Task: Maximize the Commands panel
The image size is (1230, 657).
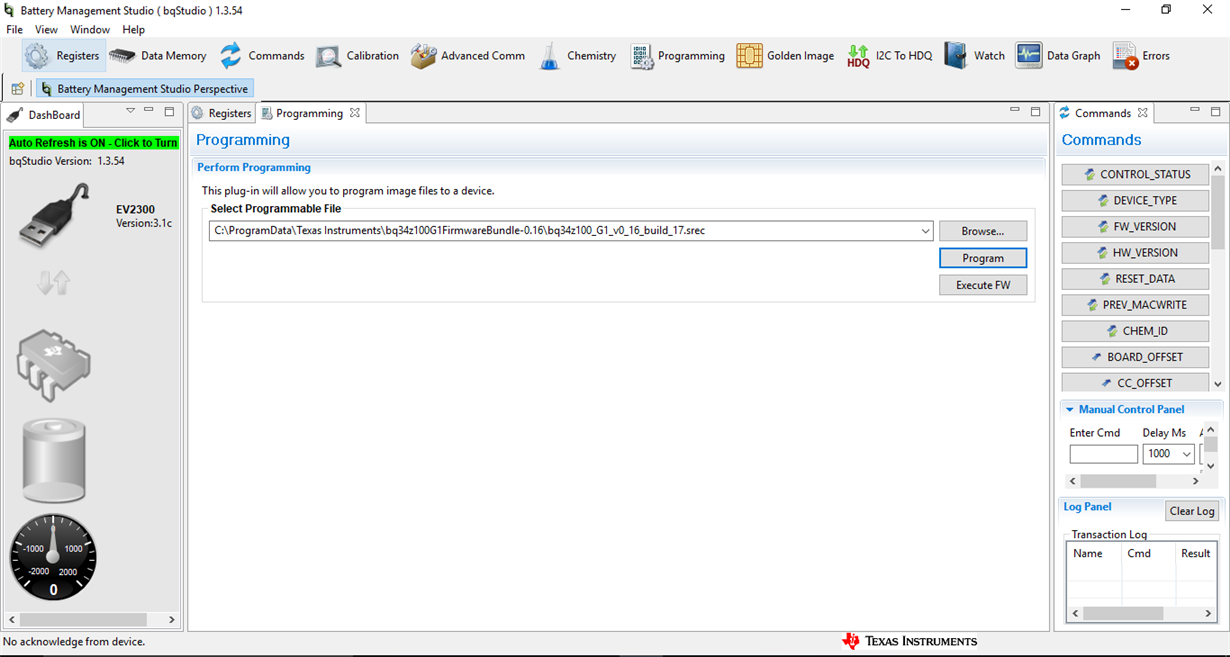Action: (x=1215, y=112)
